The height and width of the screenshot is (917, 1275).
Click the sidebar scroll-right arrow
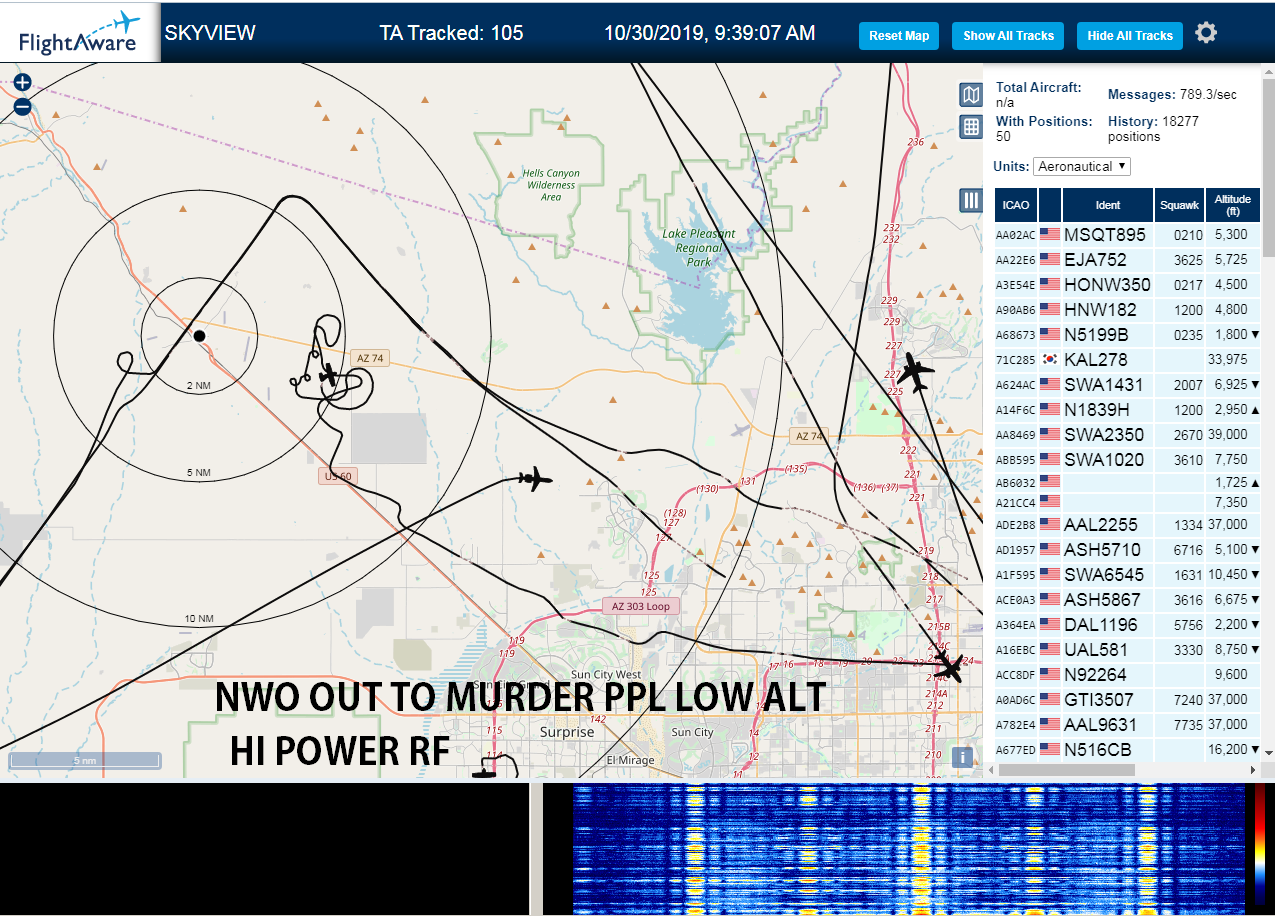(1254, 770)
